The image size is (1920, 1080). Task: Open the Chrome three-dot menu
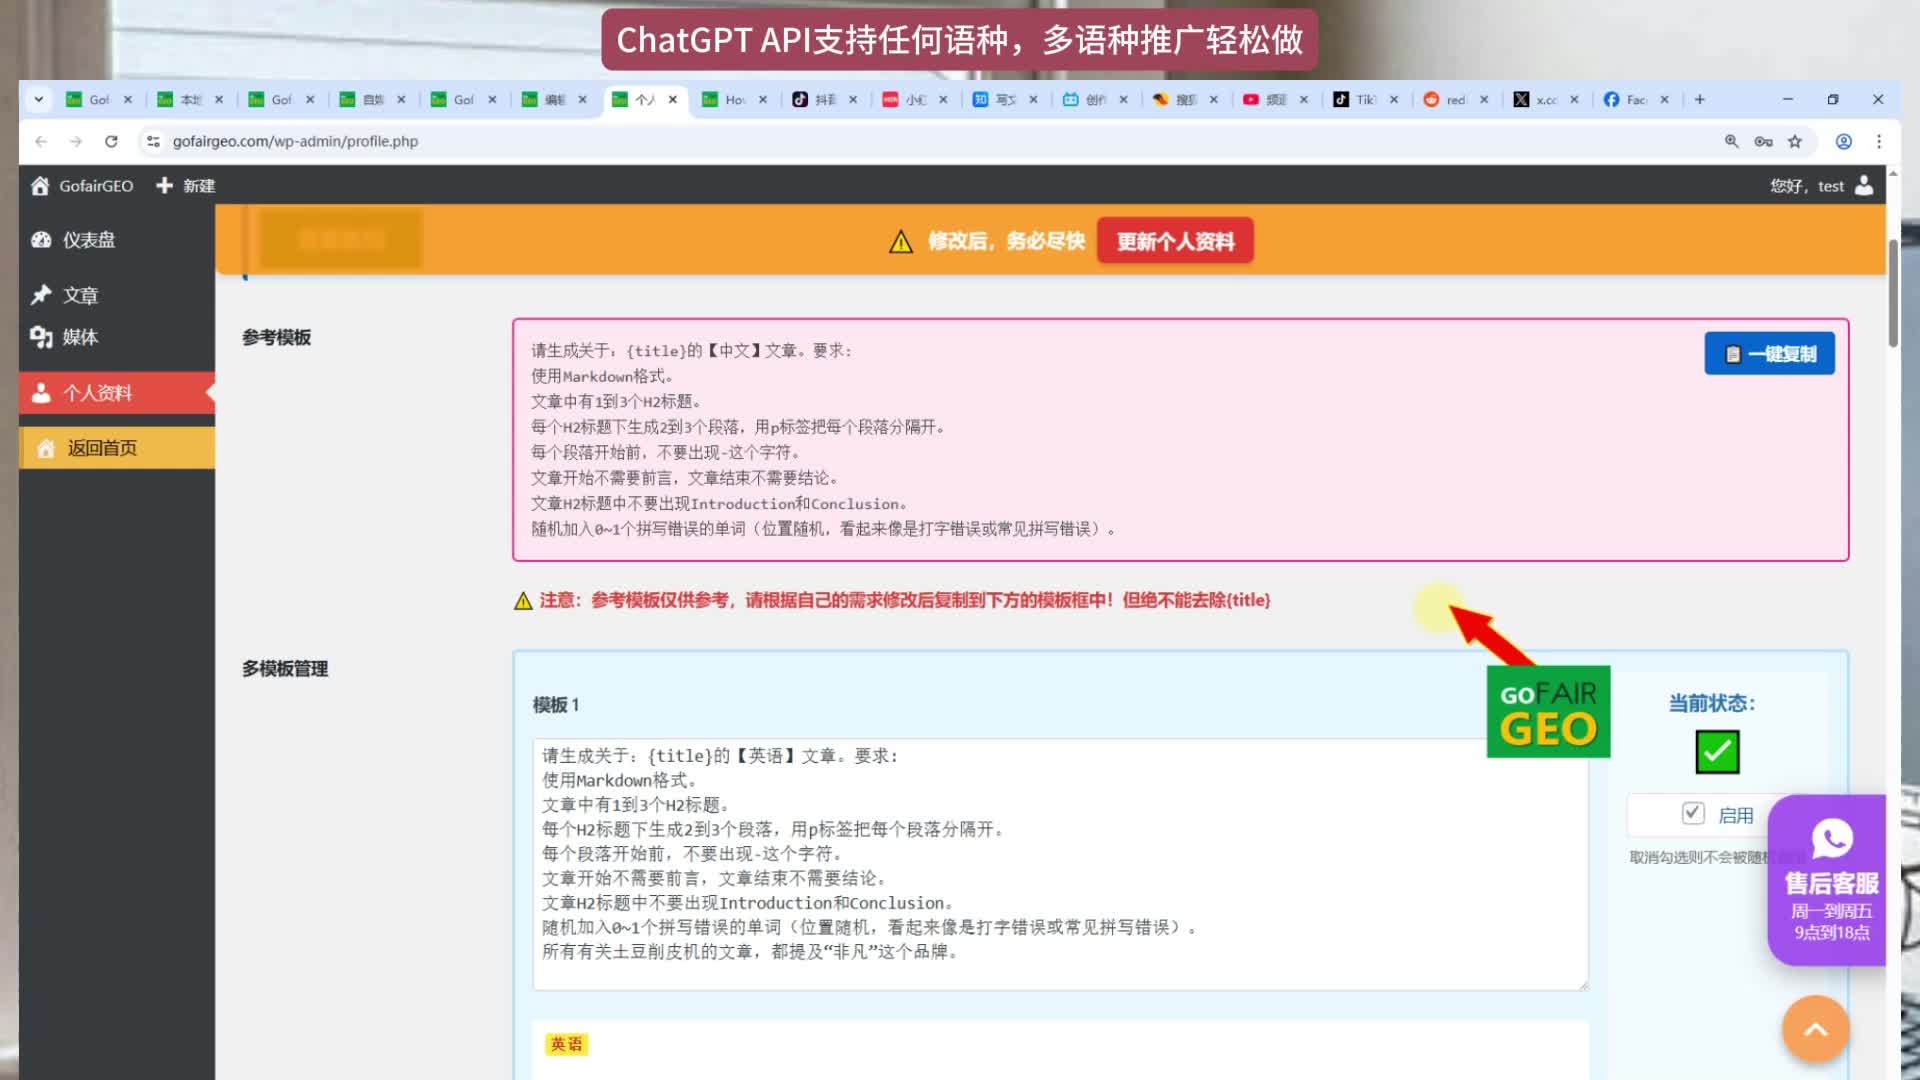1879,141
